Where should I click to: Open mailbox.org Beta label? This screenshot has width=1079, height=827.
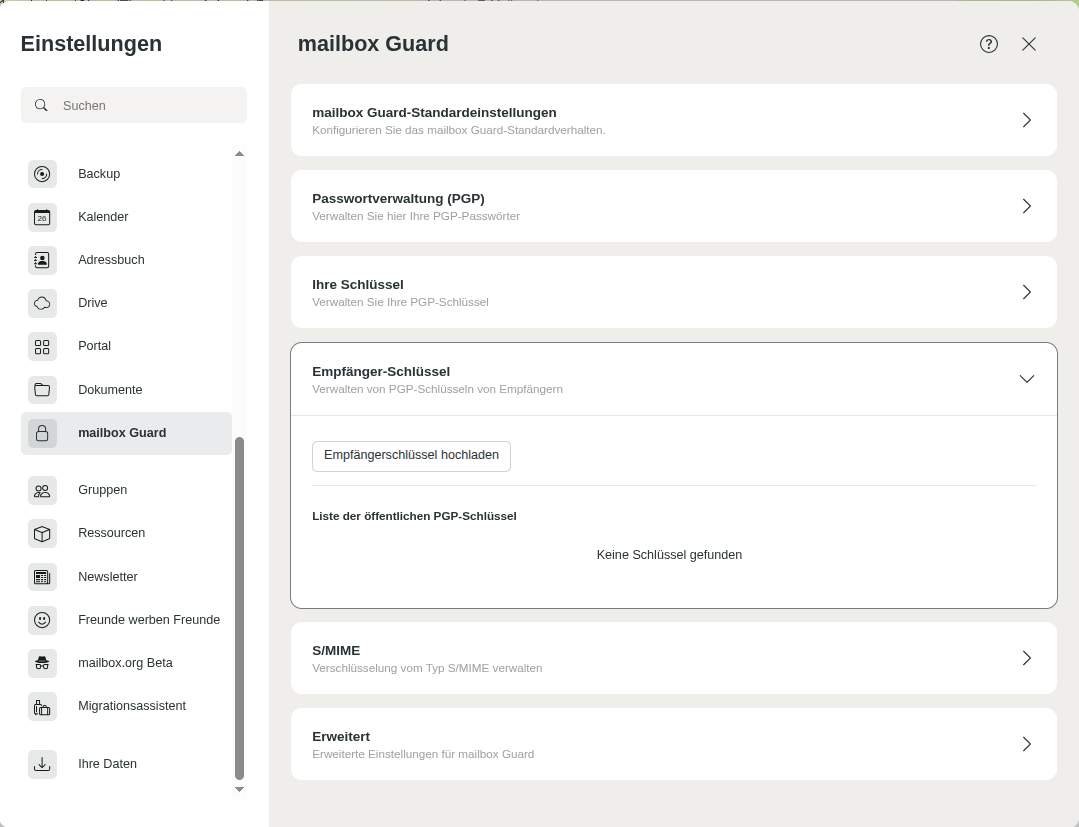125,663
